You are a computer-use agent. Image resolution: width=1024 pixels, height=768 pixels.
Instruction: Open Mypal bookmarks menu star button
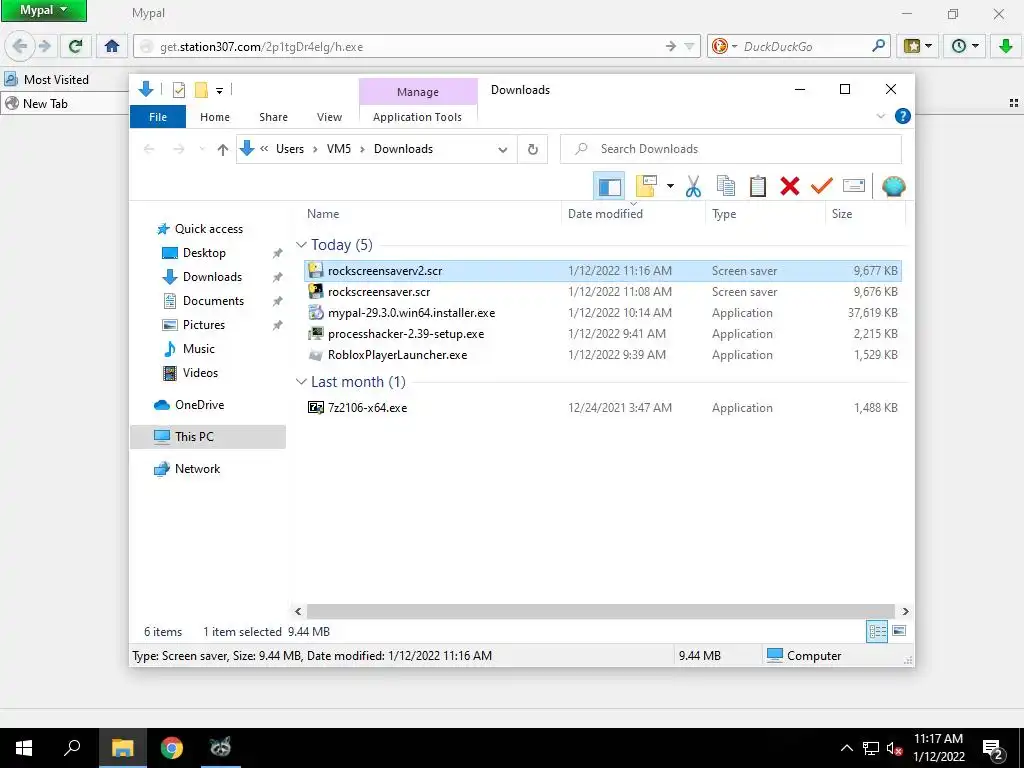click(x=918, y=46)
